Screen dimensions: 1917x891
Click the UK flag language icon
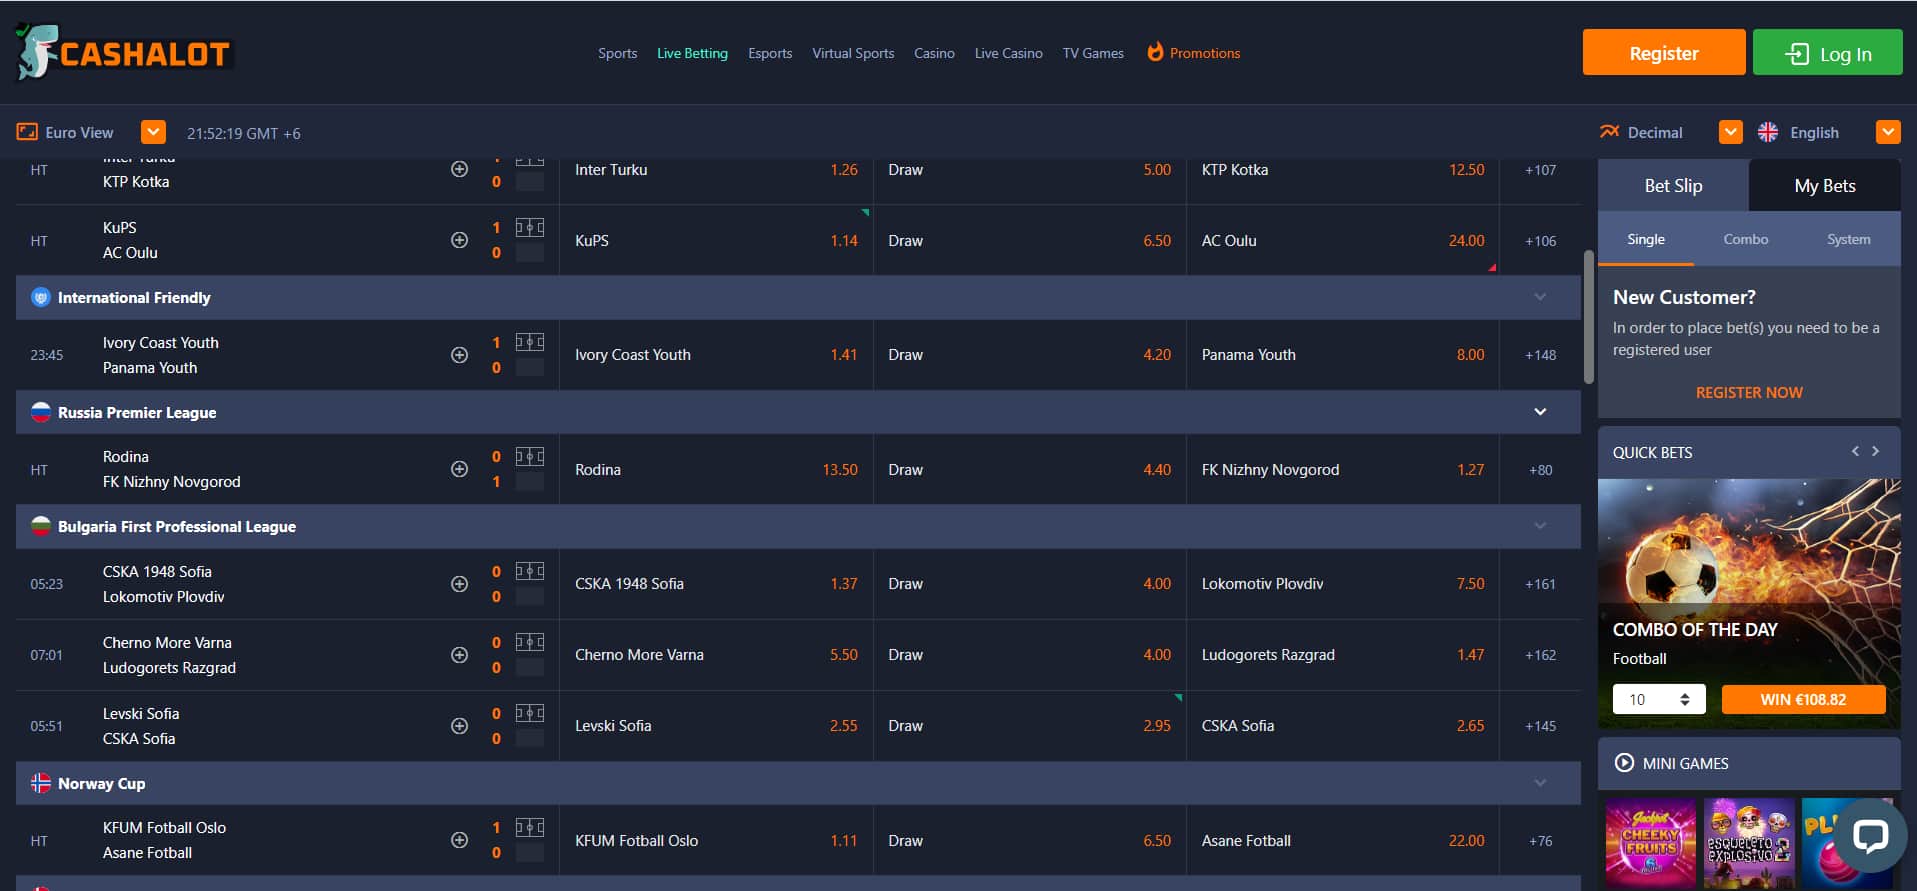point(1768,132)
